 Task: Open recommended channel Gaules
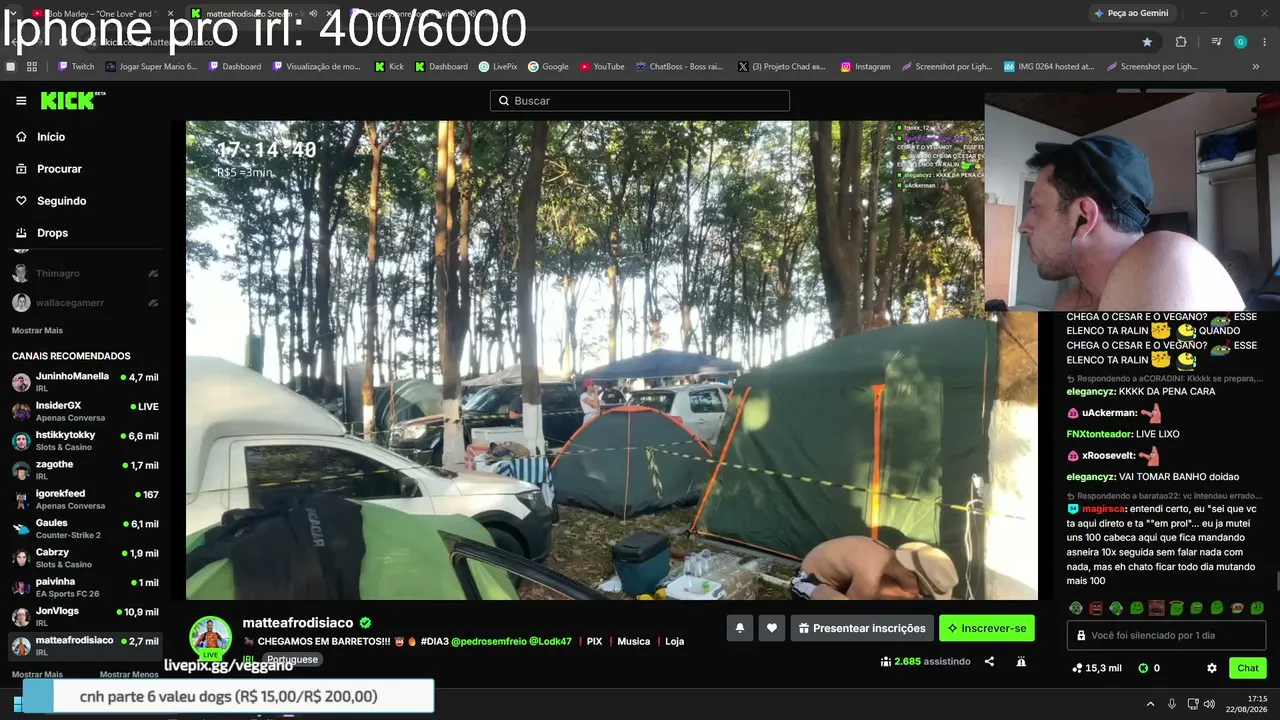pyautogui.click(x=85, y=528)
